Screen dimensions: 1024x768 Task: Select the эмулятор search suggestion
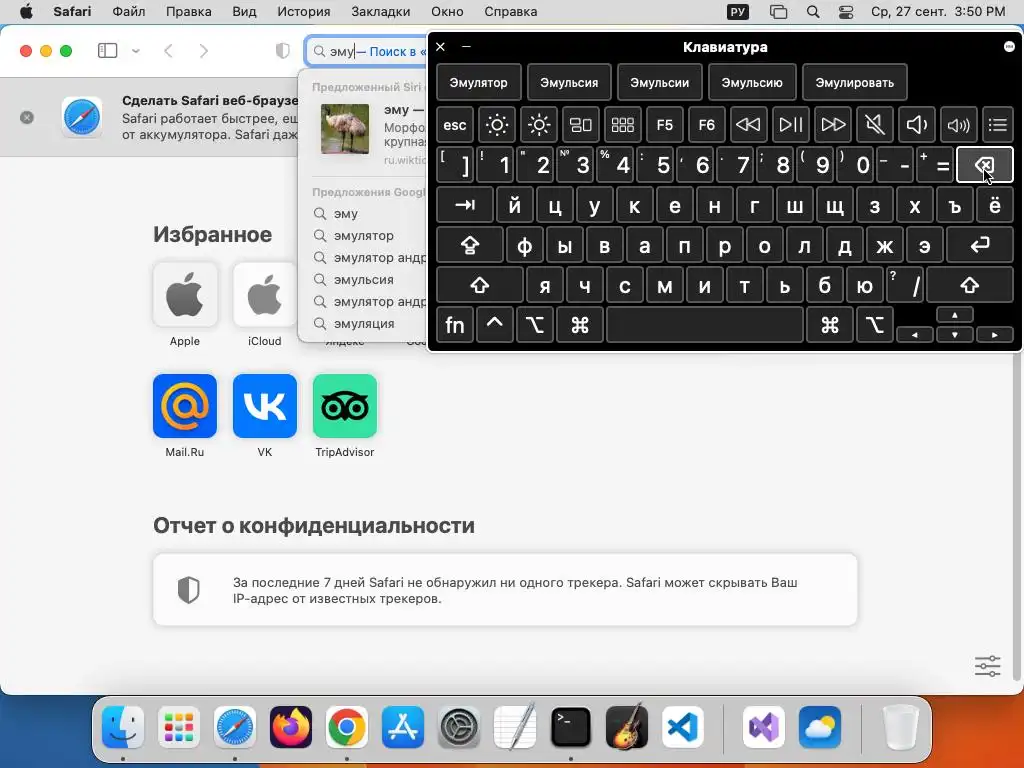point(362,235)
